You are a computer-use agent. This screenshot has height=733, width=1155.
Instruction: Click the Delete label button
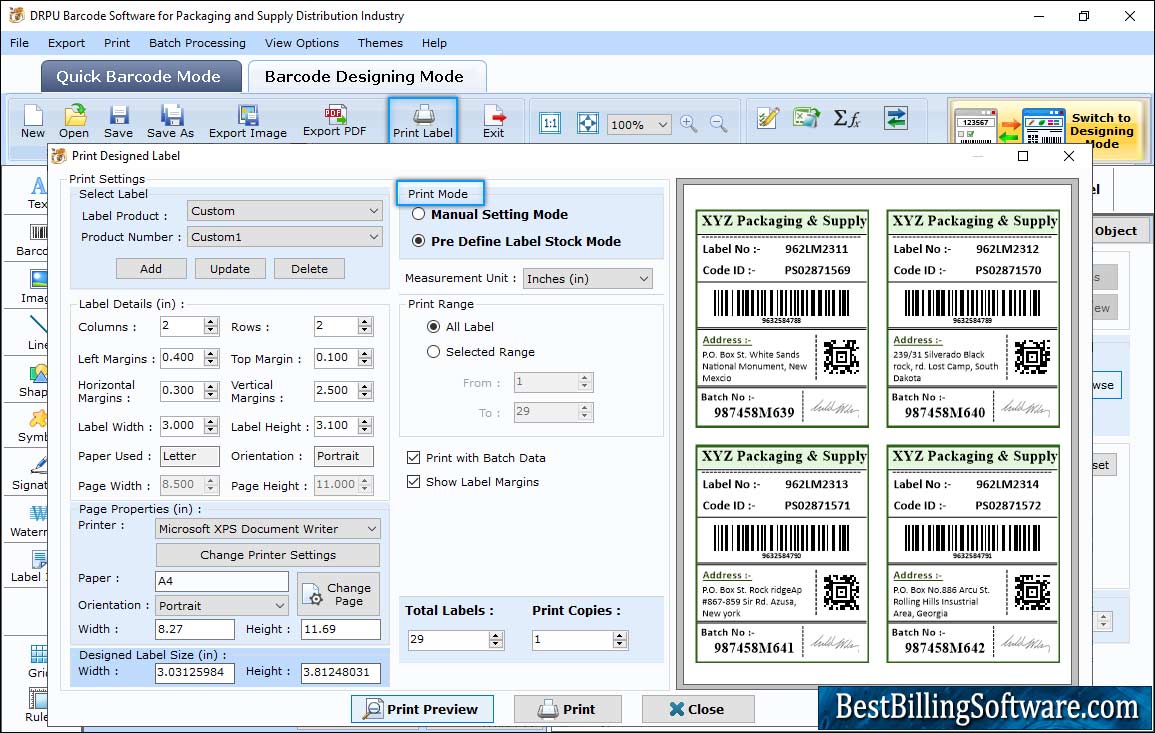coord(309,269)
